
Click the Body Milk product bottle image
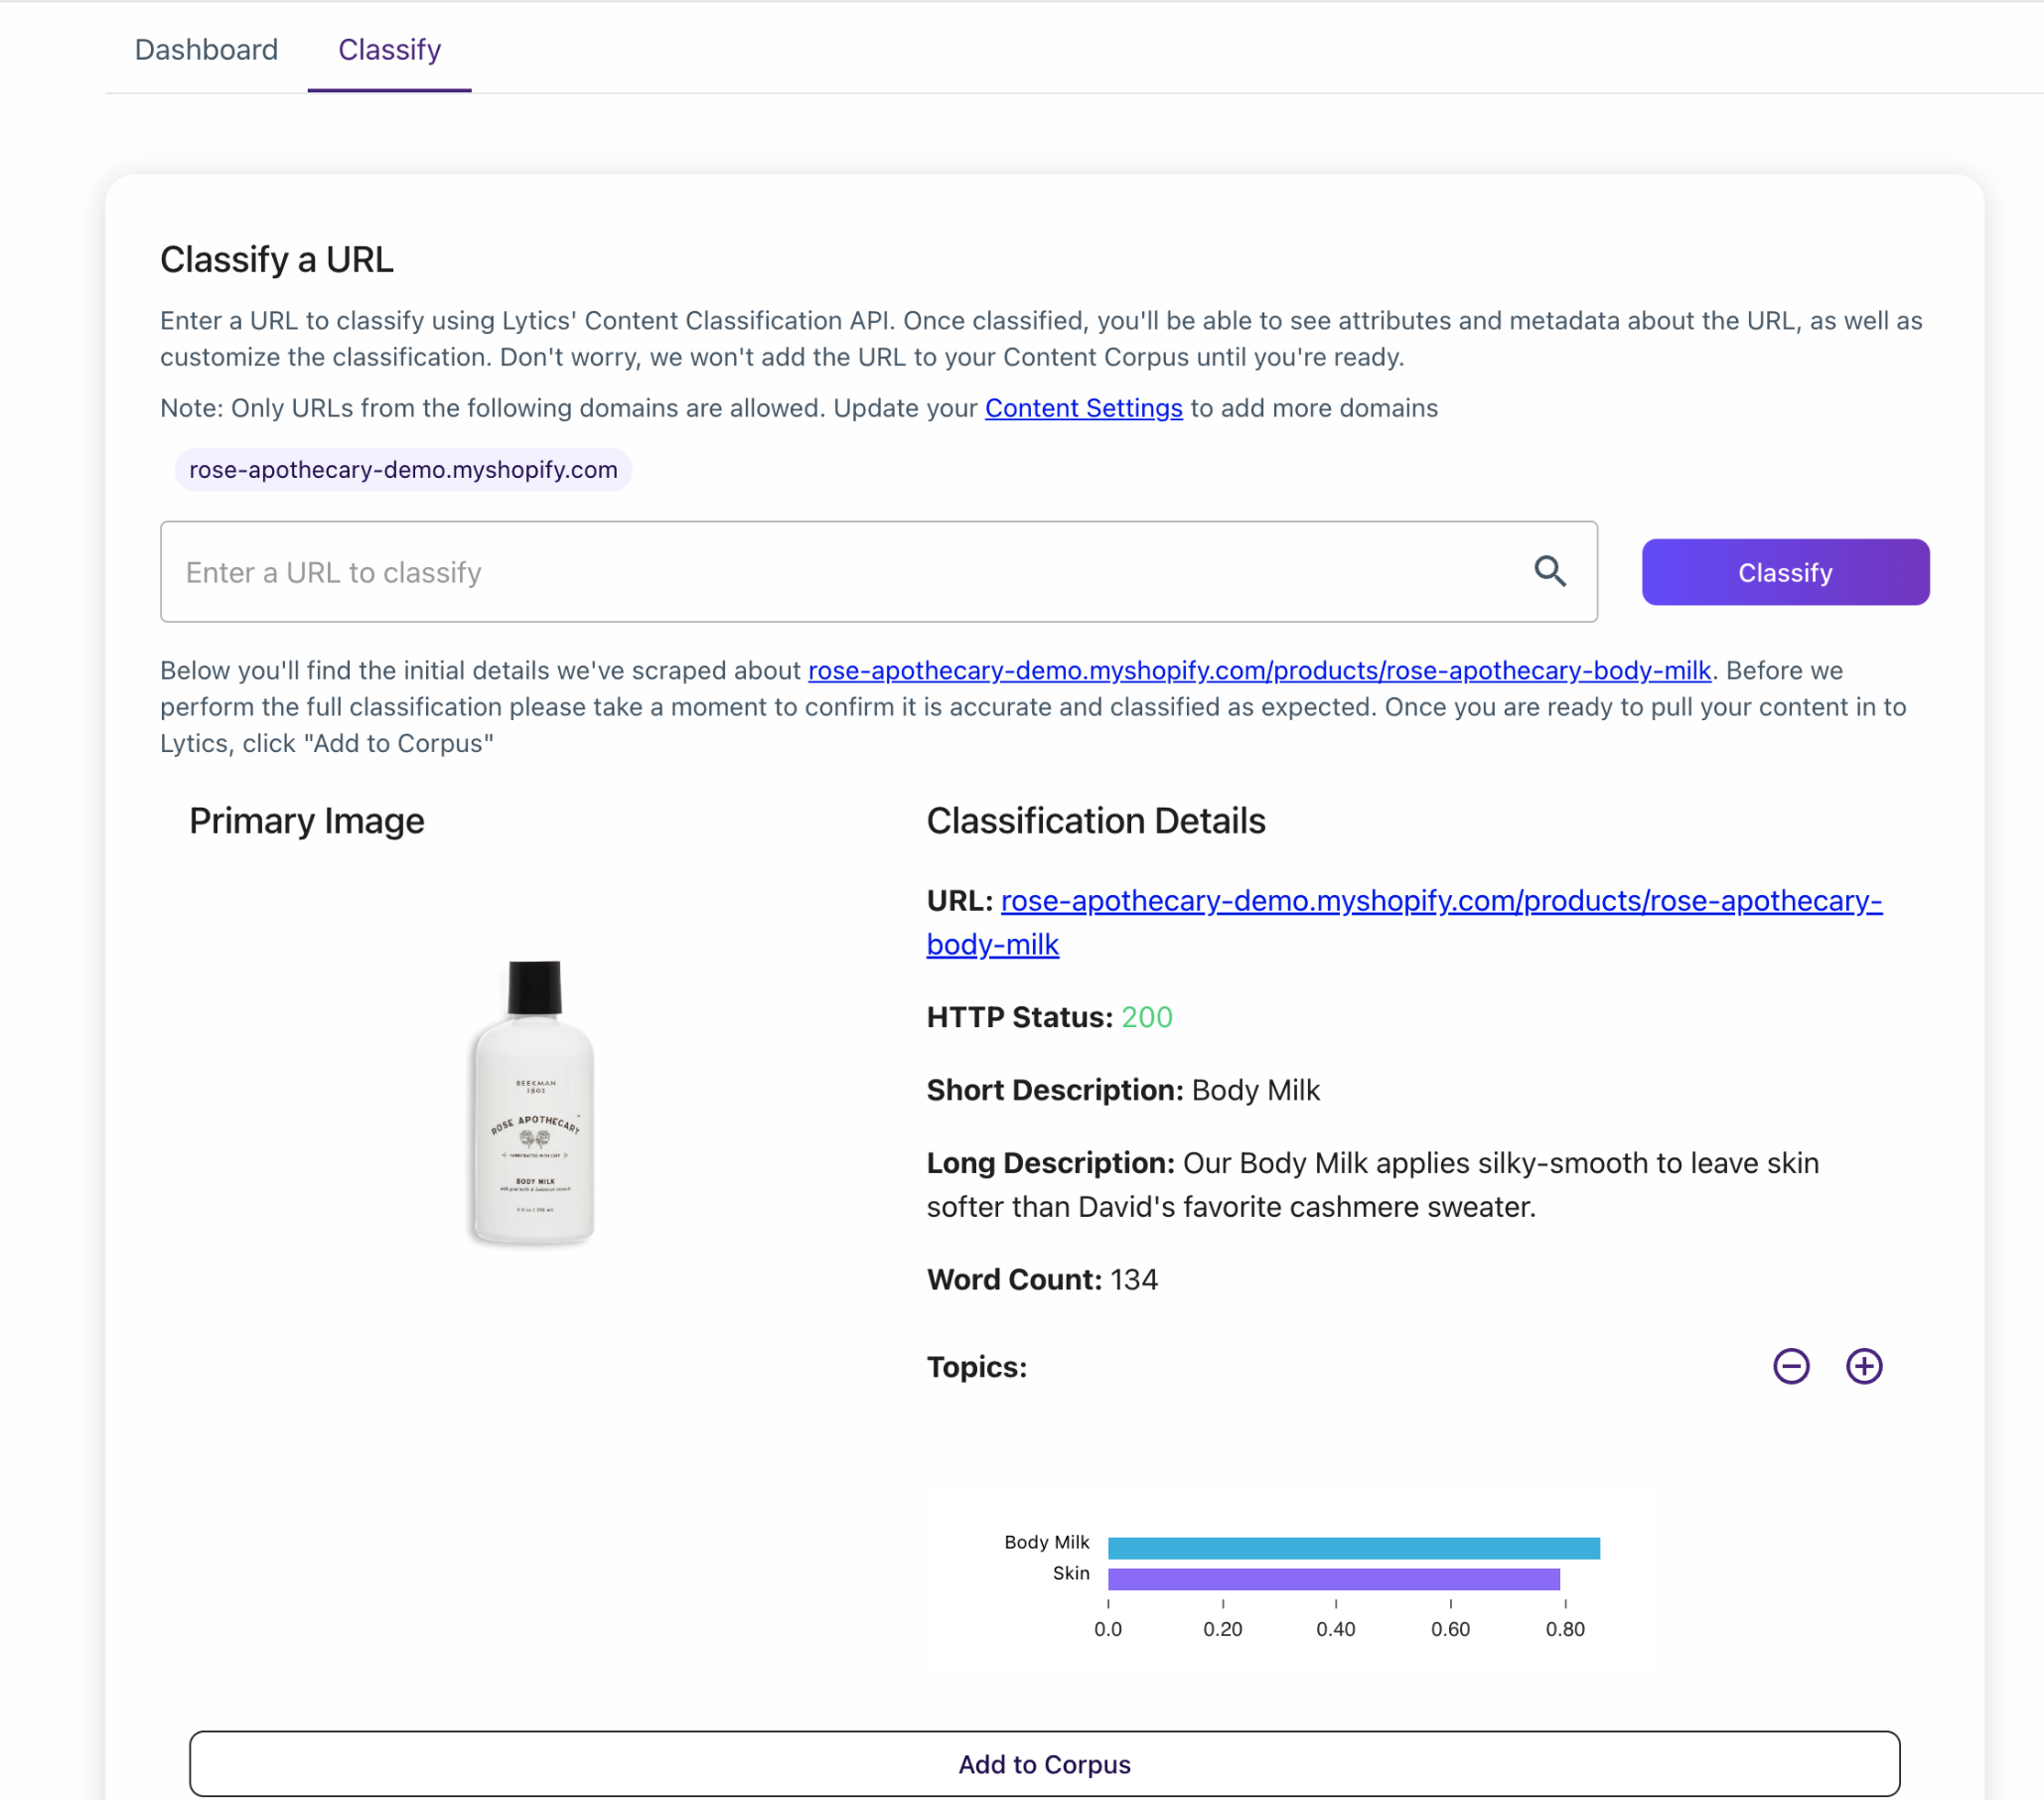pyautogui.click(x=533, y=1102)
